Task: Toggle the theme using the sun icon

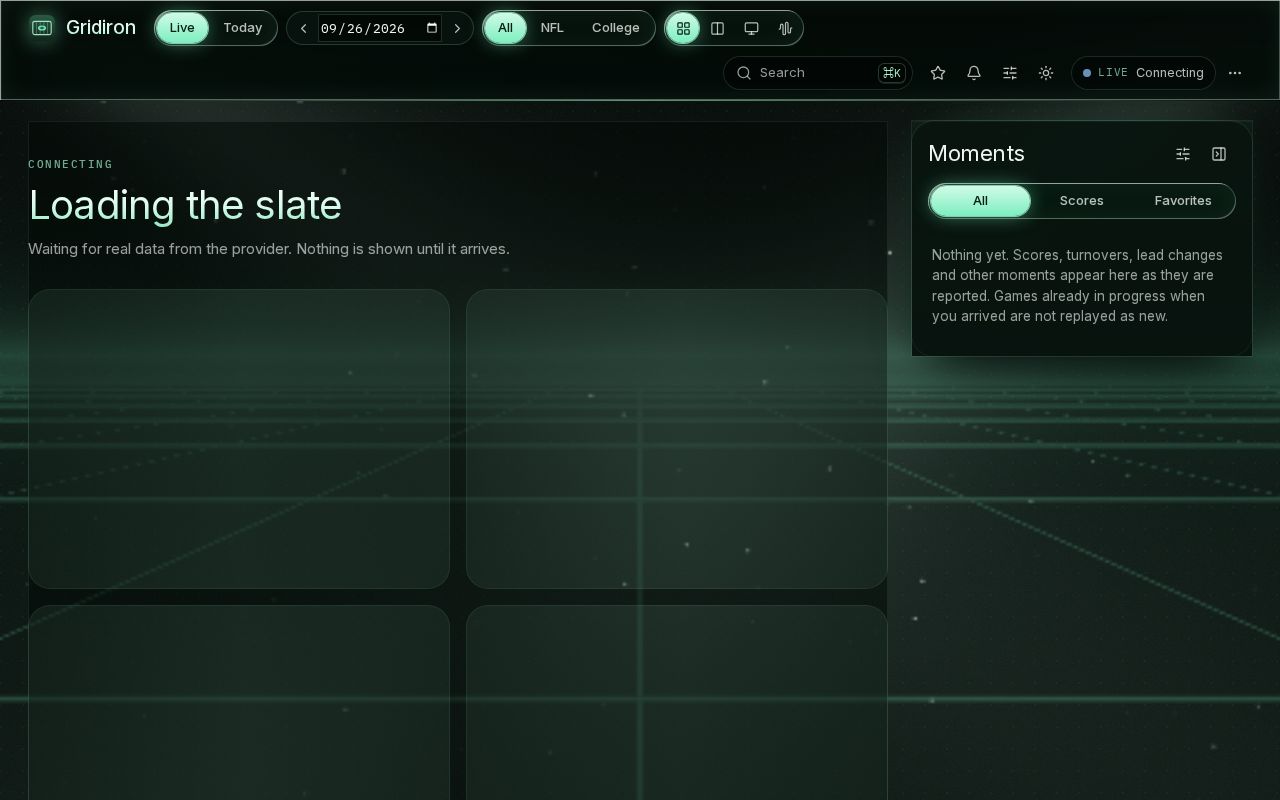Action: tap(1046, 73)
